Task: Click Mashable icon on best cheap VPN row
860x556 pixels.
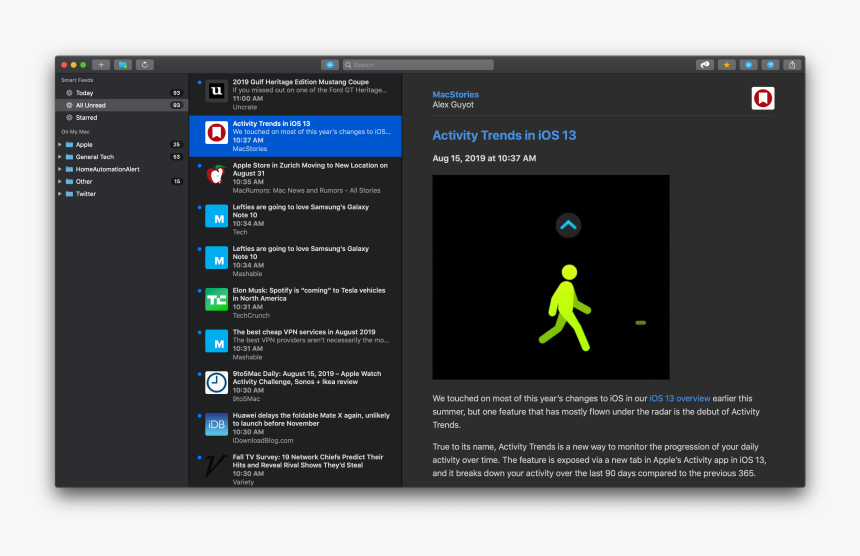Action: coord(216,341)
